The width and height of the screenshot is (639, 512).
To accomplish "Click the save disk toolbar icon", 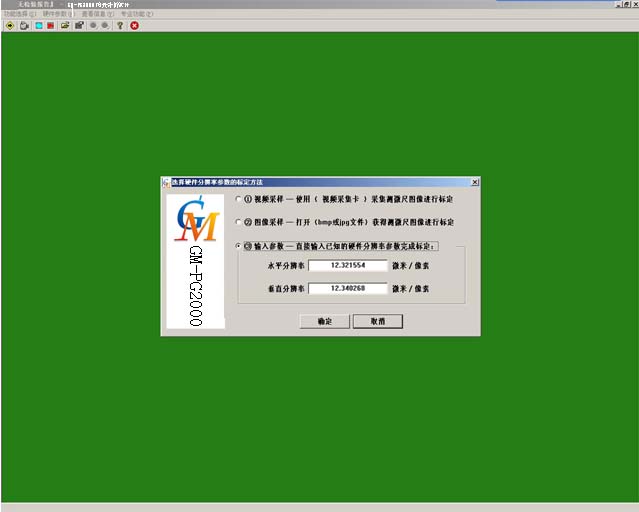I will (x=79, y=25).
